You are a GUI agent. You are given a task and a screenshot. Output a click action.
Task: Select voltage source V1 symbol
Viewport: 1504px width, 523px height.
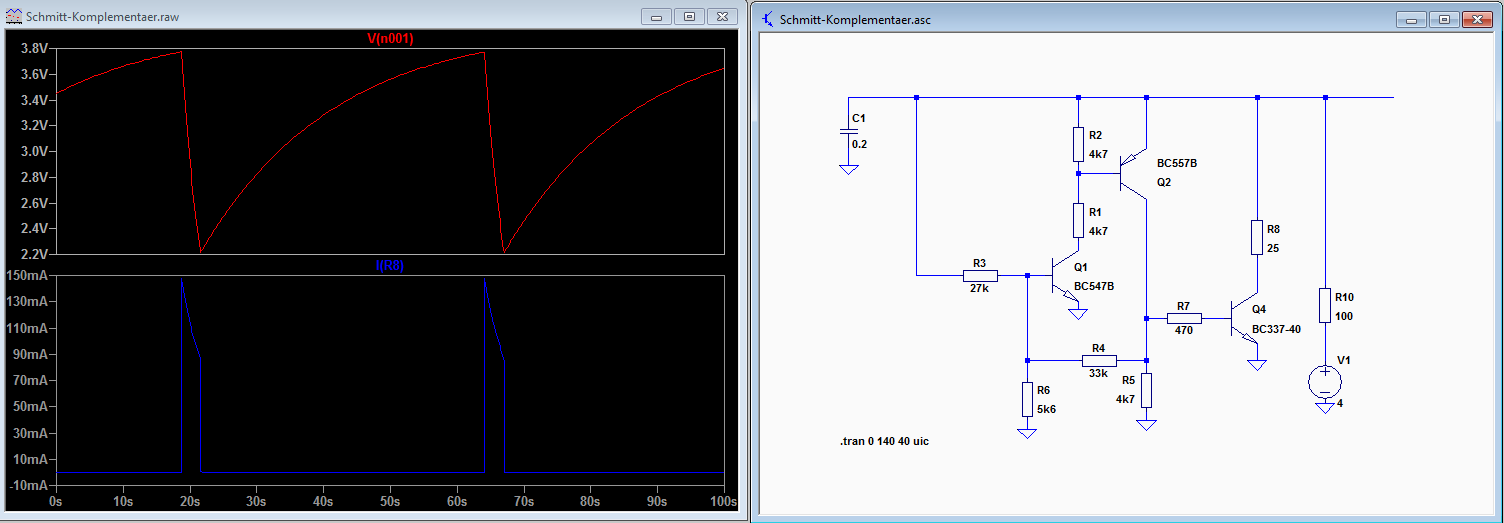[1324, 380]
